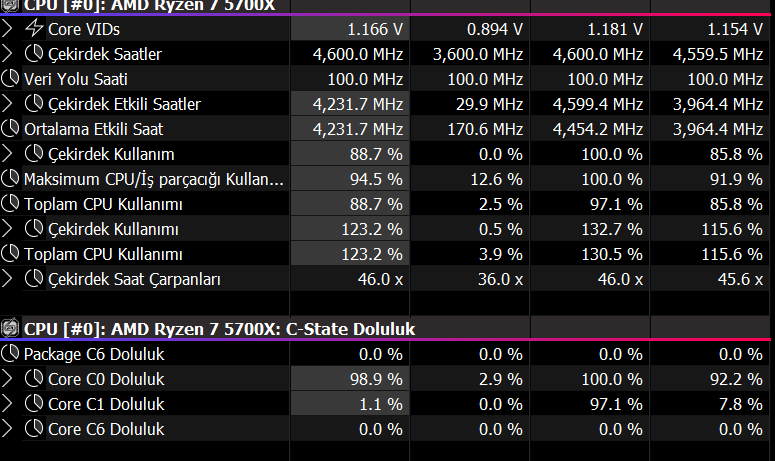This screenshot has height=461, width=775.
Task: Select the 'Core C1 Doluluk' label
Action: coord(106,404)
